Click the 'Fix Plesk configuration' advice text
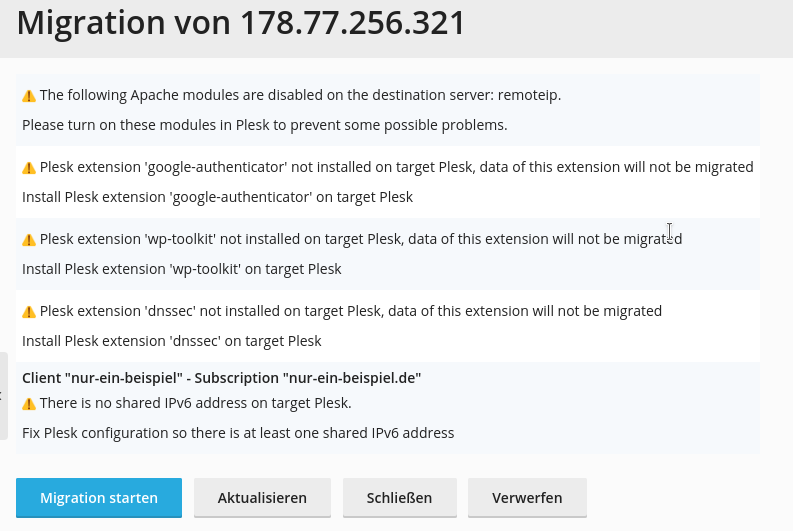Viewport: 793px width, 531px height. tap(238, 433)
